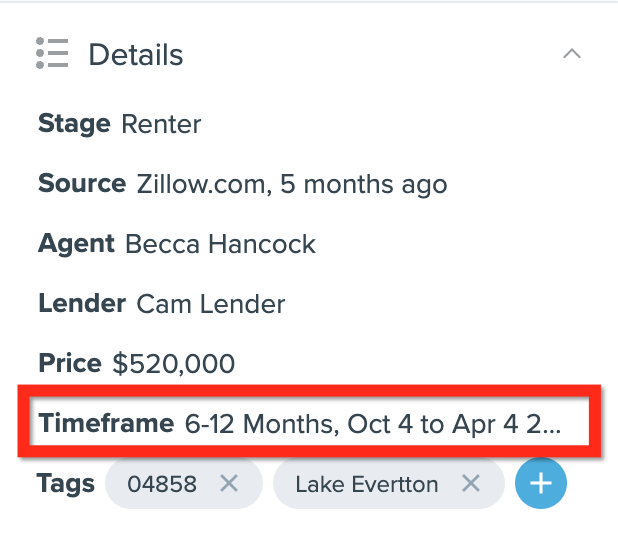
Task: Collapse the Details section chevron
Action: click(x=571, y=54)
